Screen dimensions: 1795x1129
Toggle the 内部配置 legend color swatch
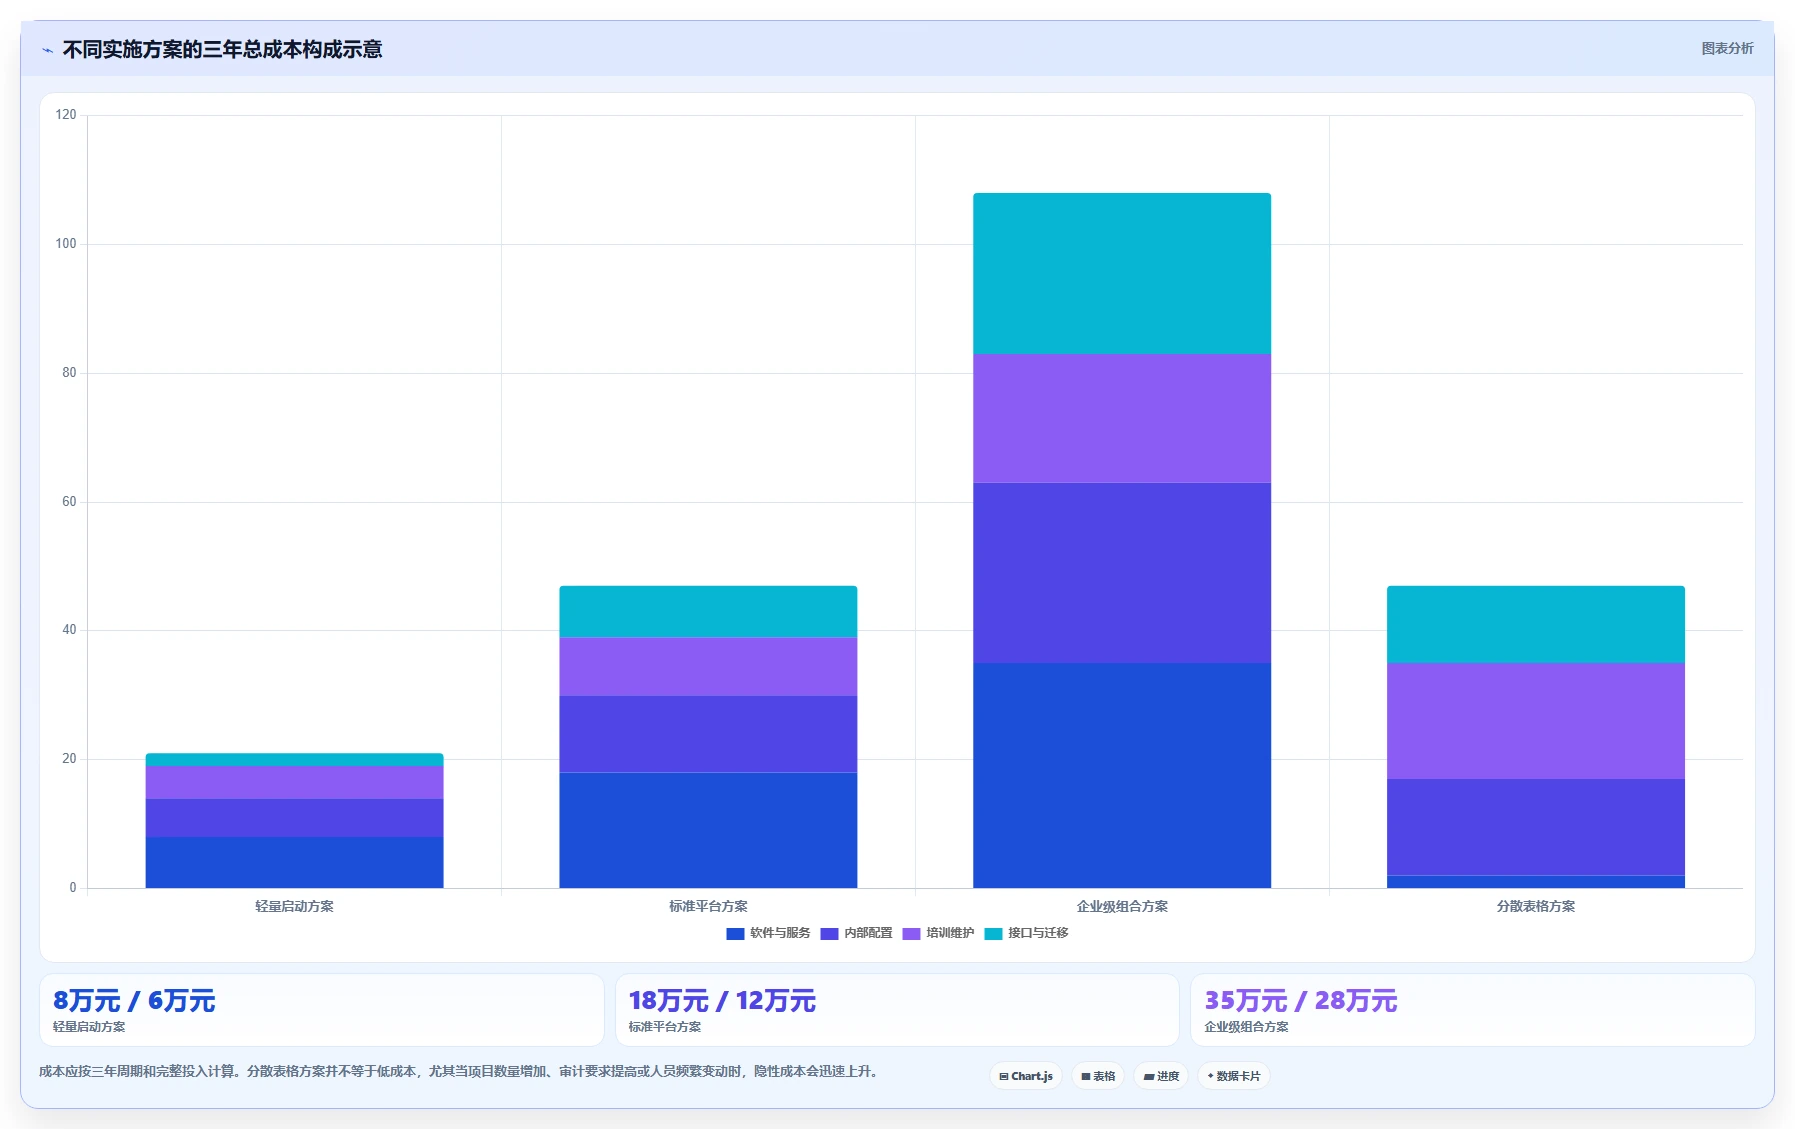829,933
